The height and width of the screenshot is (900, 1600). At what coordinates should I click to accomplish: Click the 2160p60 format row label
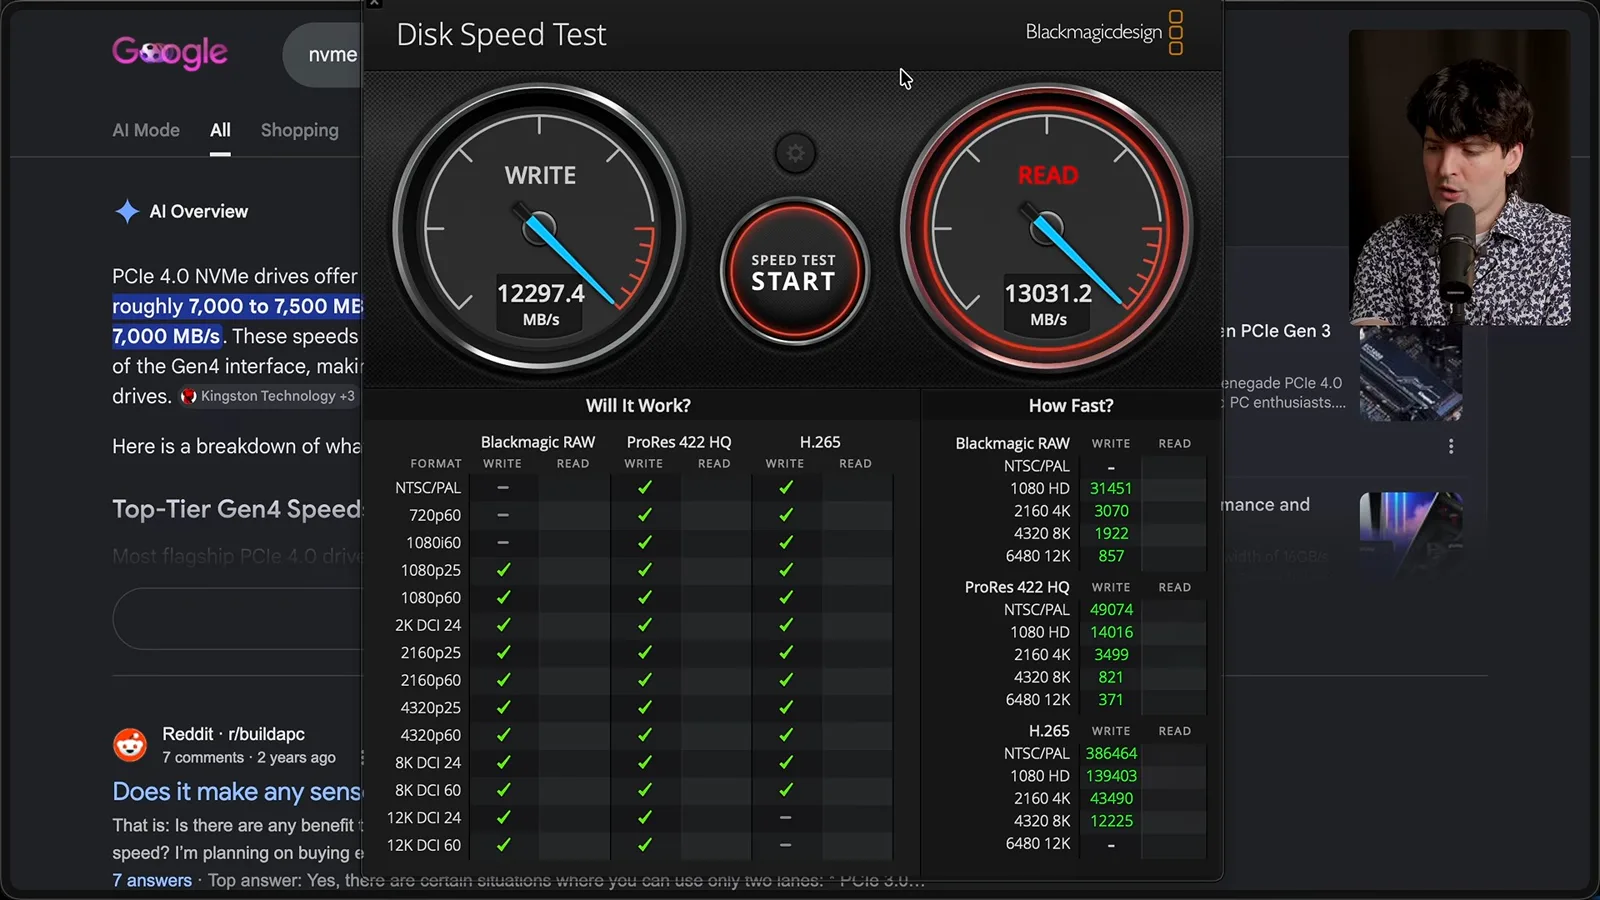coord(431,680)
